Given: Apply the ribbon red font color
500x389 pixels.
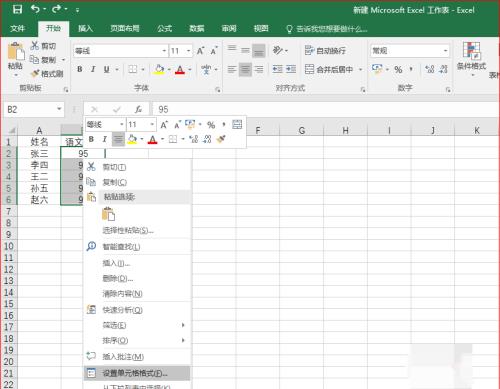Looking at the screenshot, I should coord(180,70).
